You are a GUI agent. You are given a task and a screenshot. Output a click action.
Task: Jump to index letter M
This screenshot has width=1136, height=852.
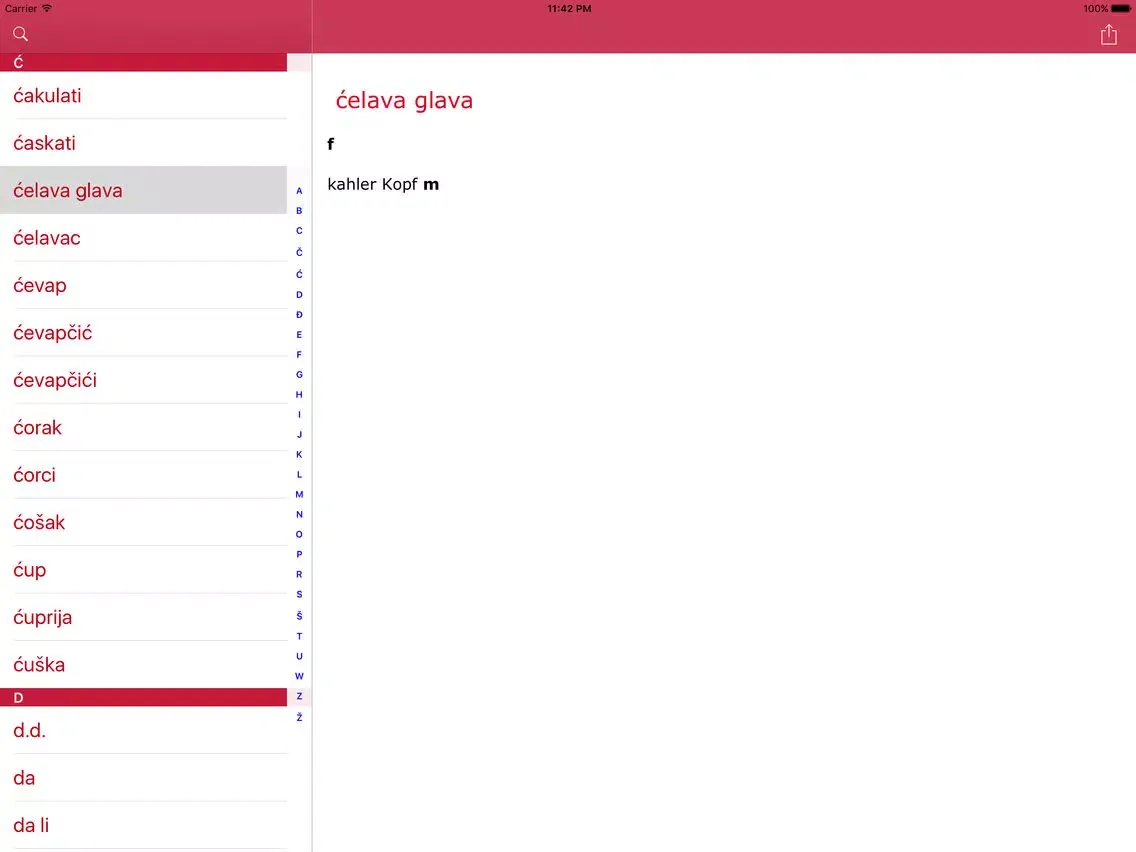pyautogui.click(x=299, y=495)
